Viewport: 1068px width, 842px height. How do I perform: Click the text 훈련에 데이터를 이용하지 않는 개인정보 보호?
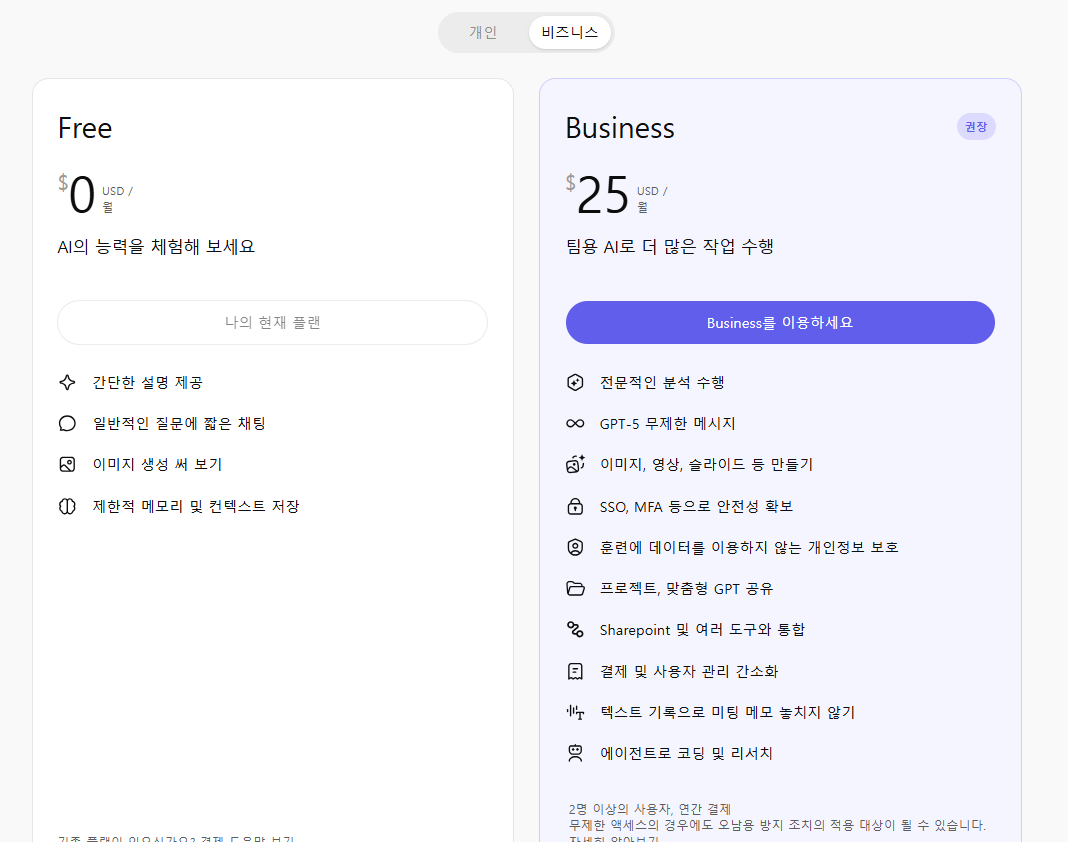coord(749,548)
